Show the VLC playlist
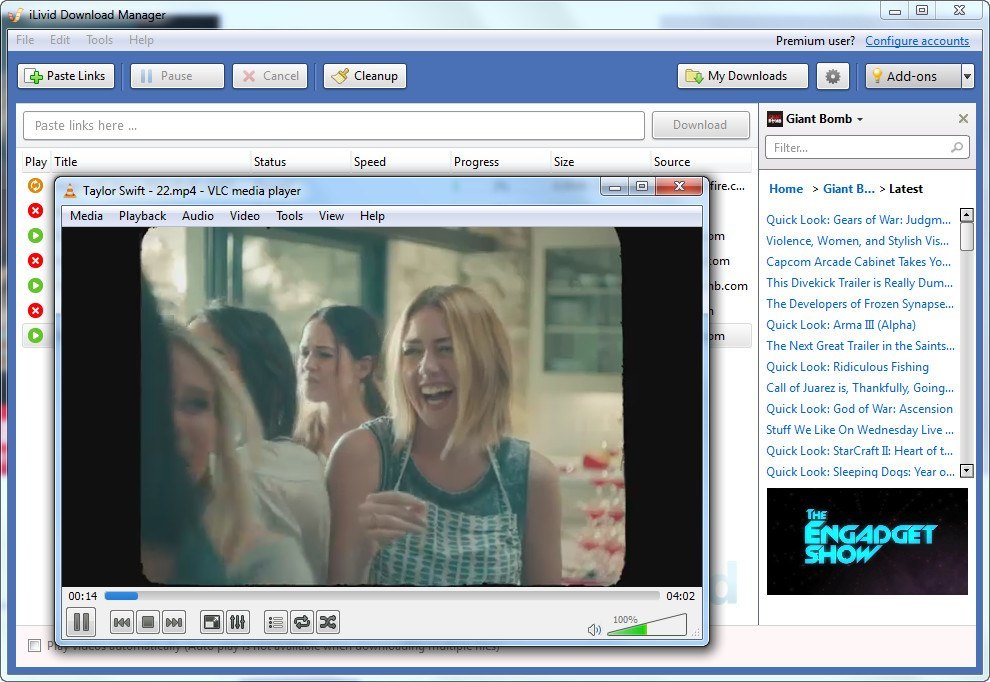990x682 pixels. tap(276, 622)
